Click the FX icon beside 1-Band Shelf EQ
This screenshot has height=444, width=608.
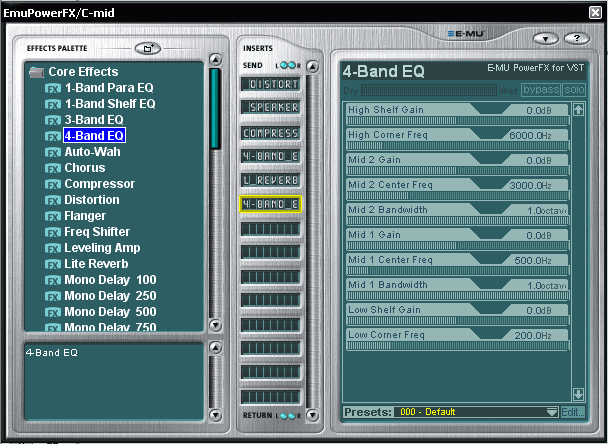point(53,104)
